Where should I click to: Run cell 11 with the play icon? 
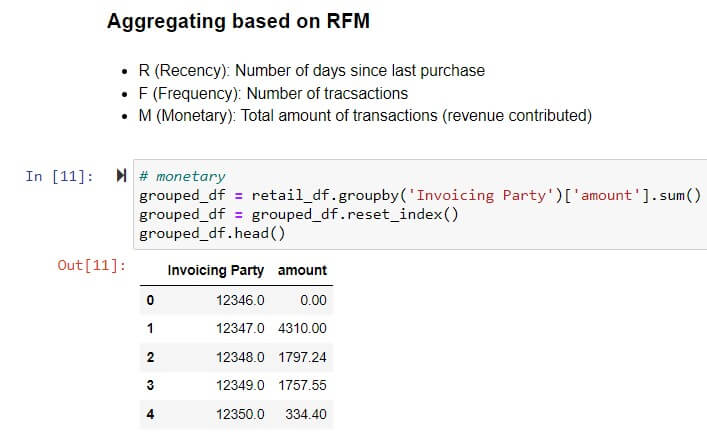[121, 175]
